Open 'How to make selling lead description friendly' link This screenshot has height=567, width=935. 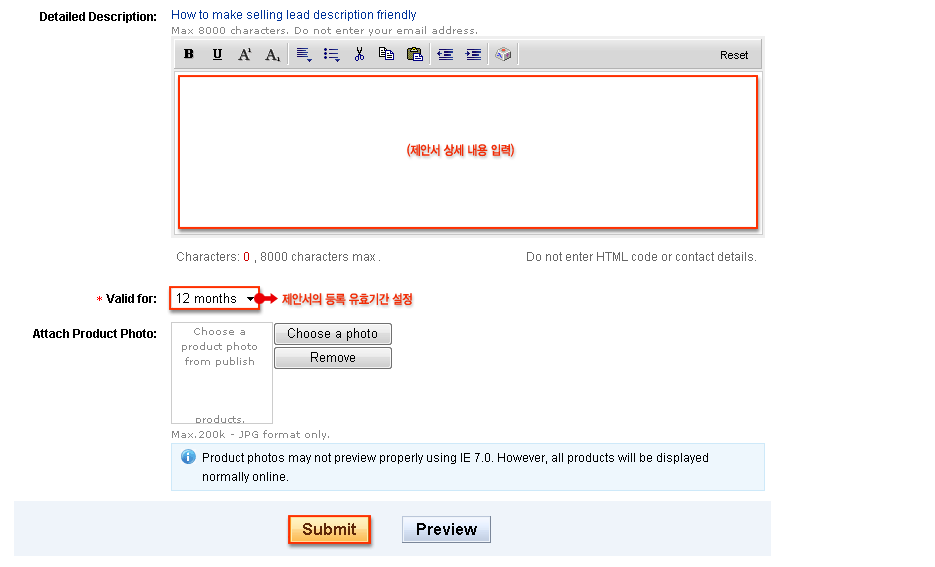point(293,14)
